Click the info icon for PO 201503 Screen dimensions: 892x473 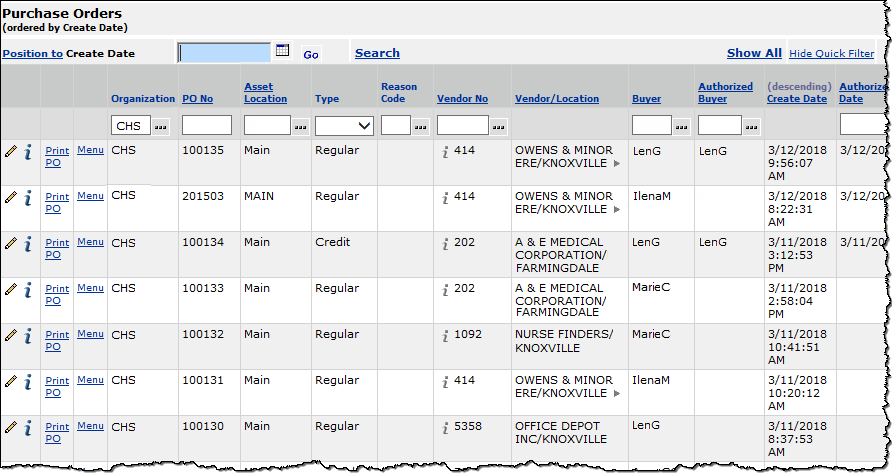point(28,198)
